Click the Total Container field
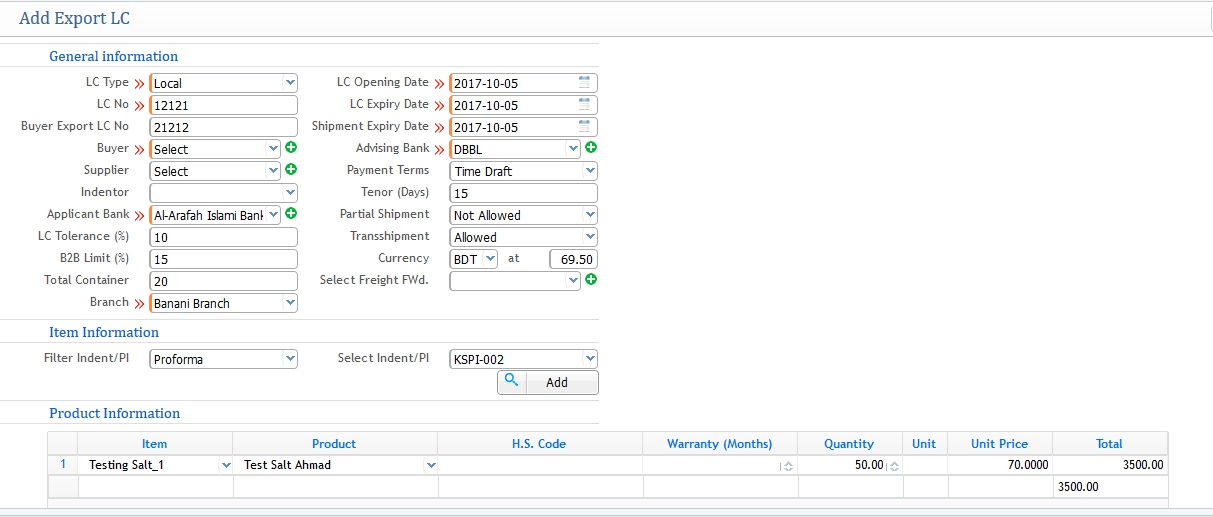The width and height of the screenshot is (1213, 517). pyautogui.click(x=224, y=281)
